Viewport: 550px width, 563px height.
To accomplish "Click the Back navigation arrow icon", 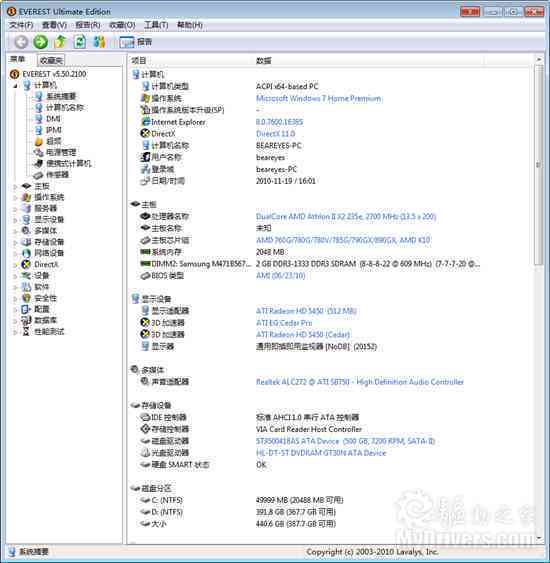I will point(21,42).
